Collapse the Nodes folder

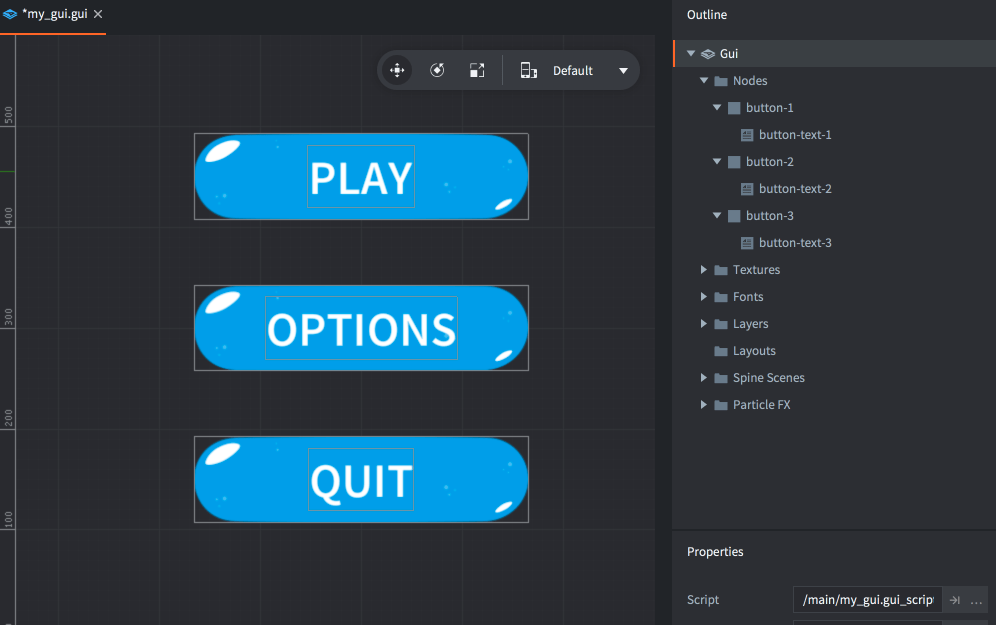[x=704, y=81]
